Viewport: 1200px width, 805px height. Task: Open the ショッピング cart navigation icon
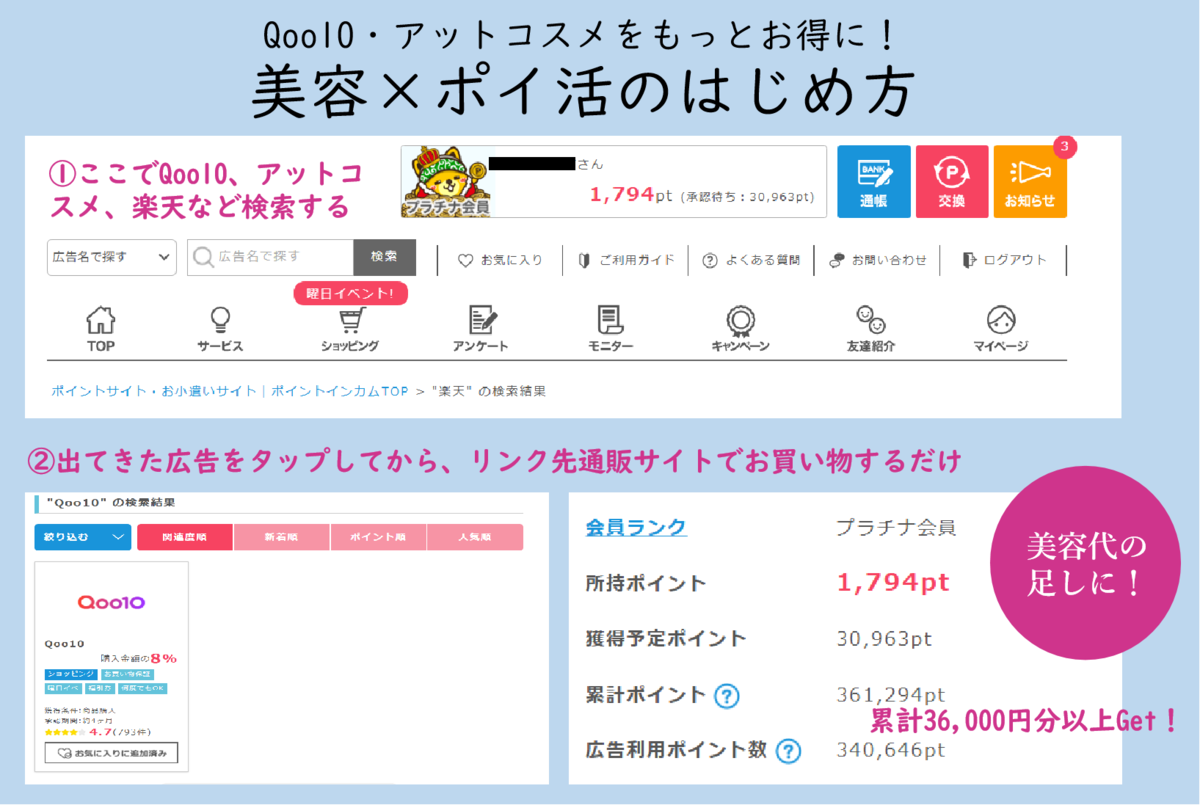point(349,330)
